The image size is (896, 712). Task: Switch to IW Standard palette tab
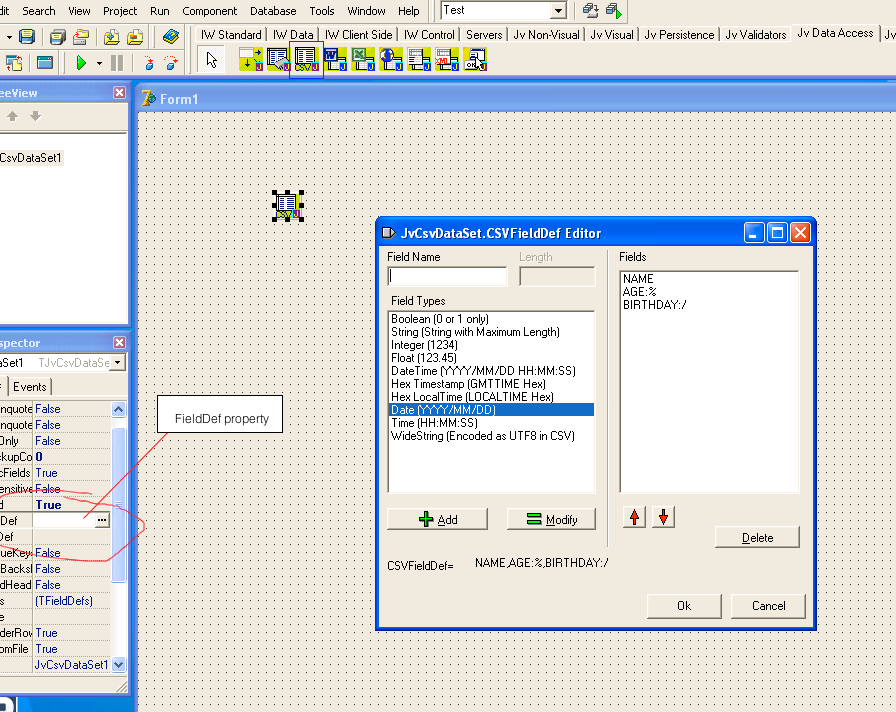[x=231, y=35]
